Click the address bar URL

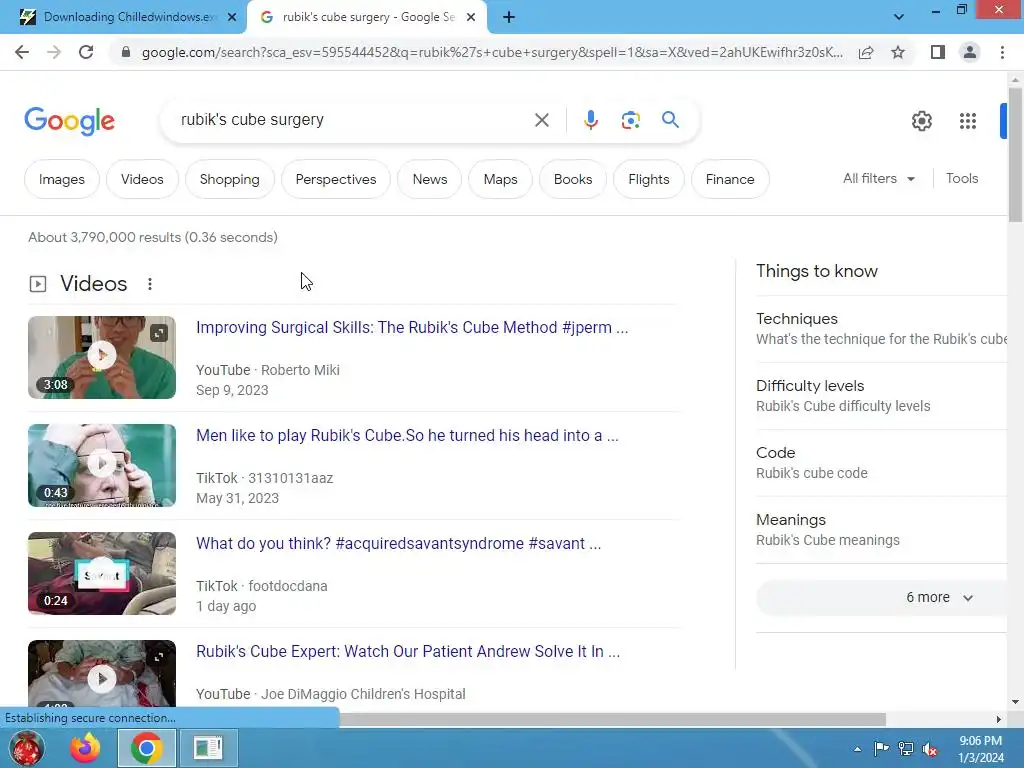tap(491, 52)
